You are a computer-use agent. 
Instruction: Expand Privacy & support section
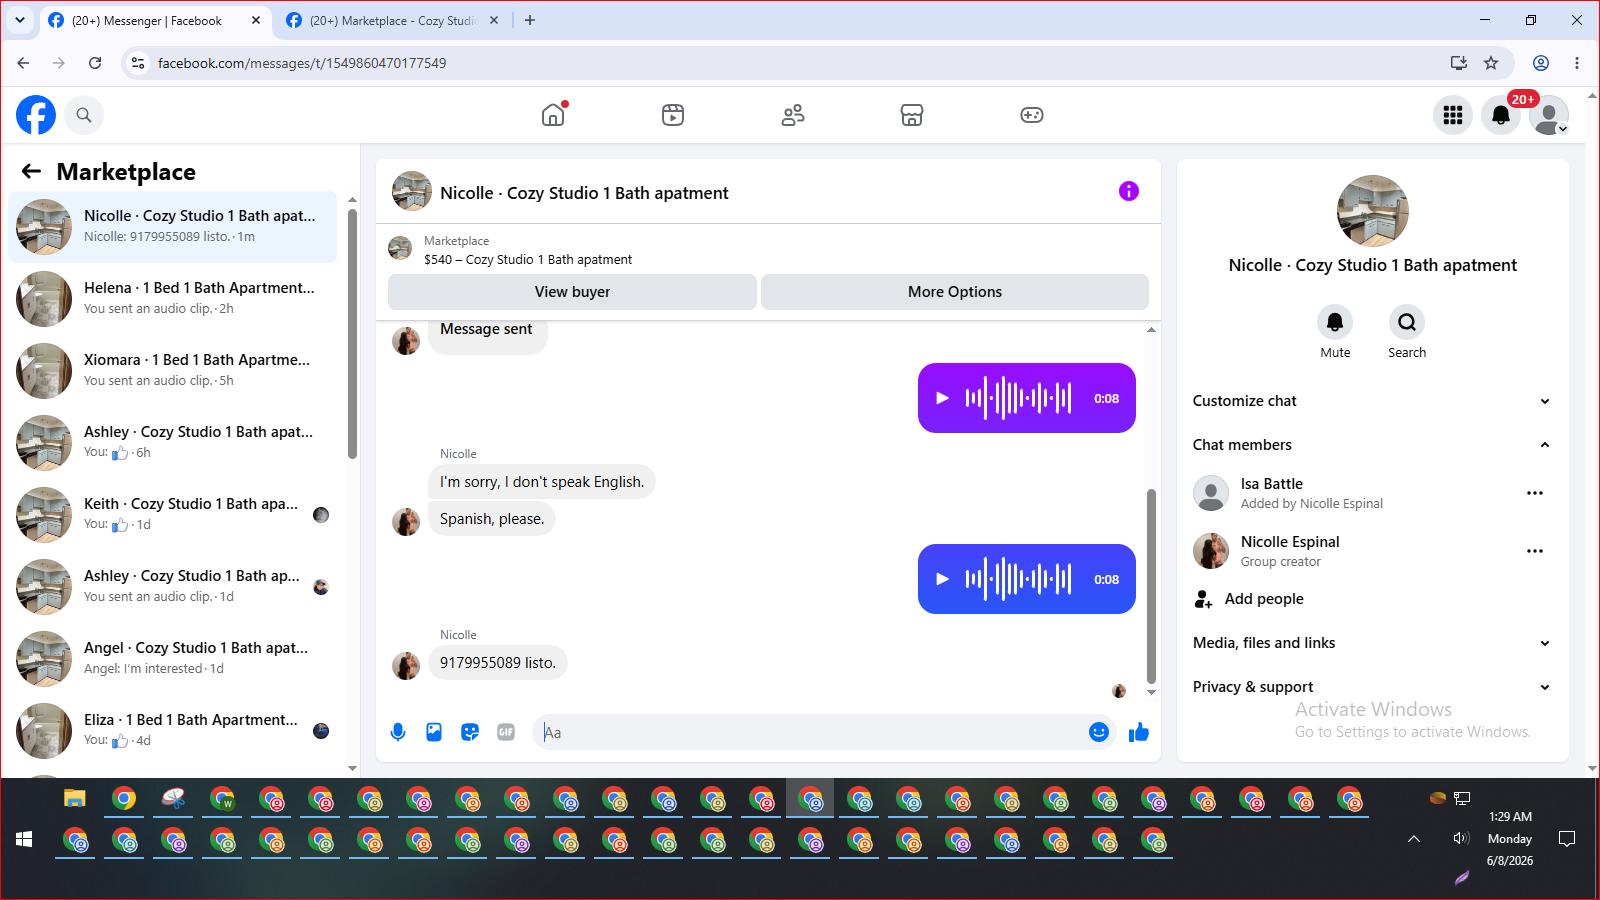click(x=1372, y=687)
